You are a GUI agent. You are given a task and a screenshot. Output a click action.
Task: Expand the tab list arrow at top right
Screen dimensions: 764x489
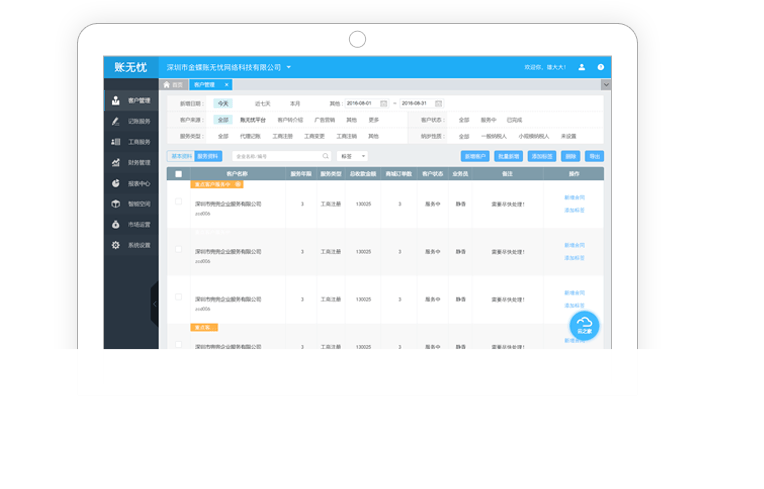pos(604,85)
